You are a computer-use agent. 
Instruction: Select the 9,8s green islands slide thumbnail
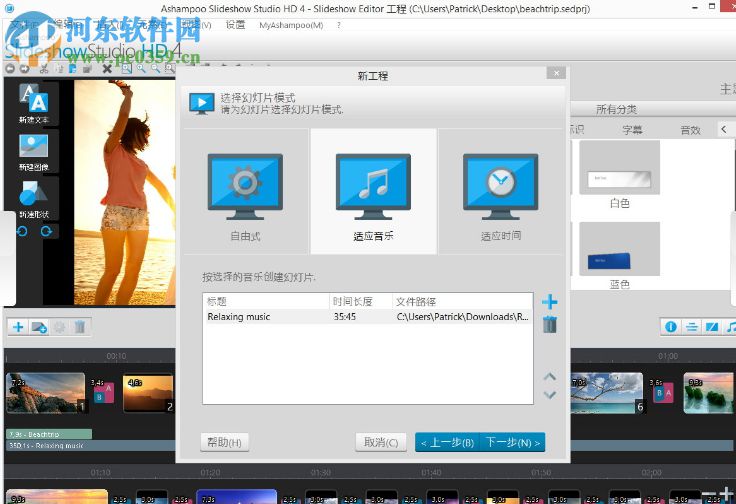click(x=708, y=393)
